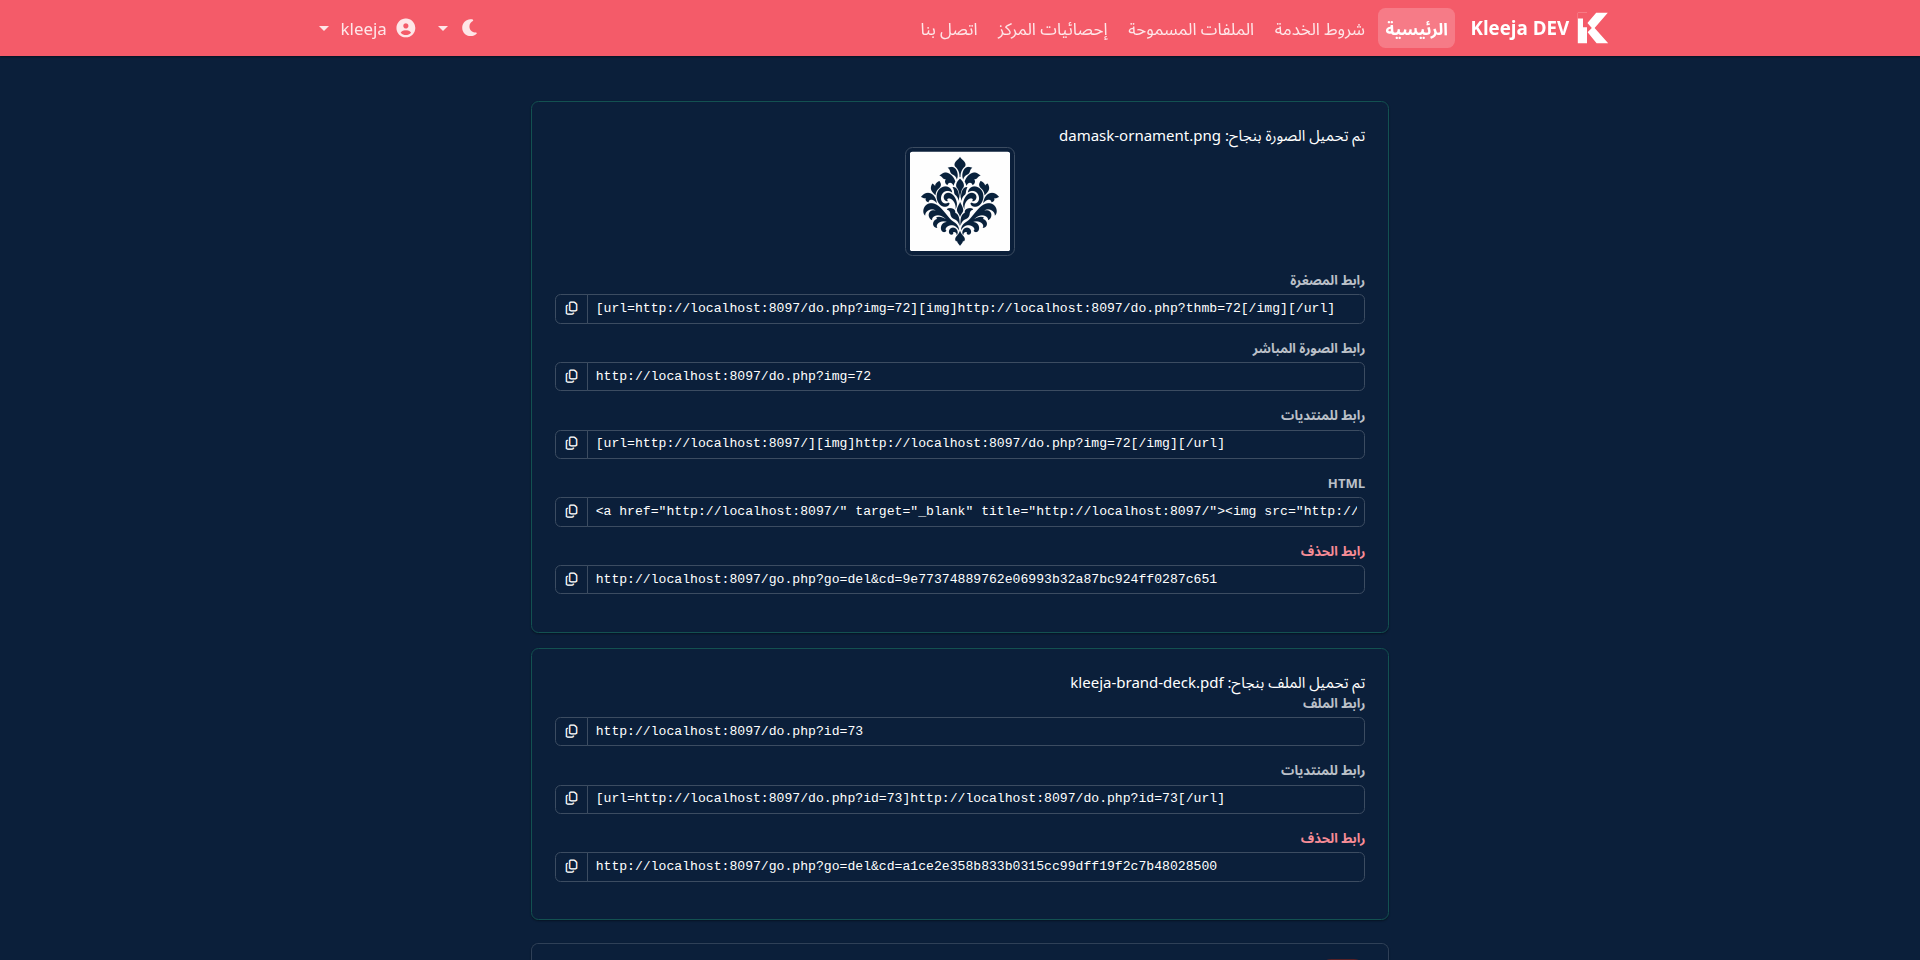Click رابط الحذف label under kleeja-brand-deck.pdf
This screenshot has width=1920, height=960.
[1332, 839]
